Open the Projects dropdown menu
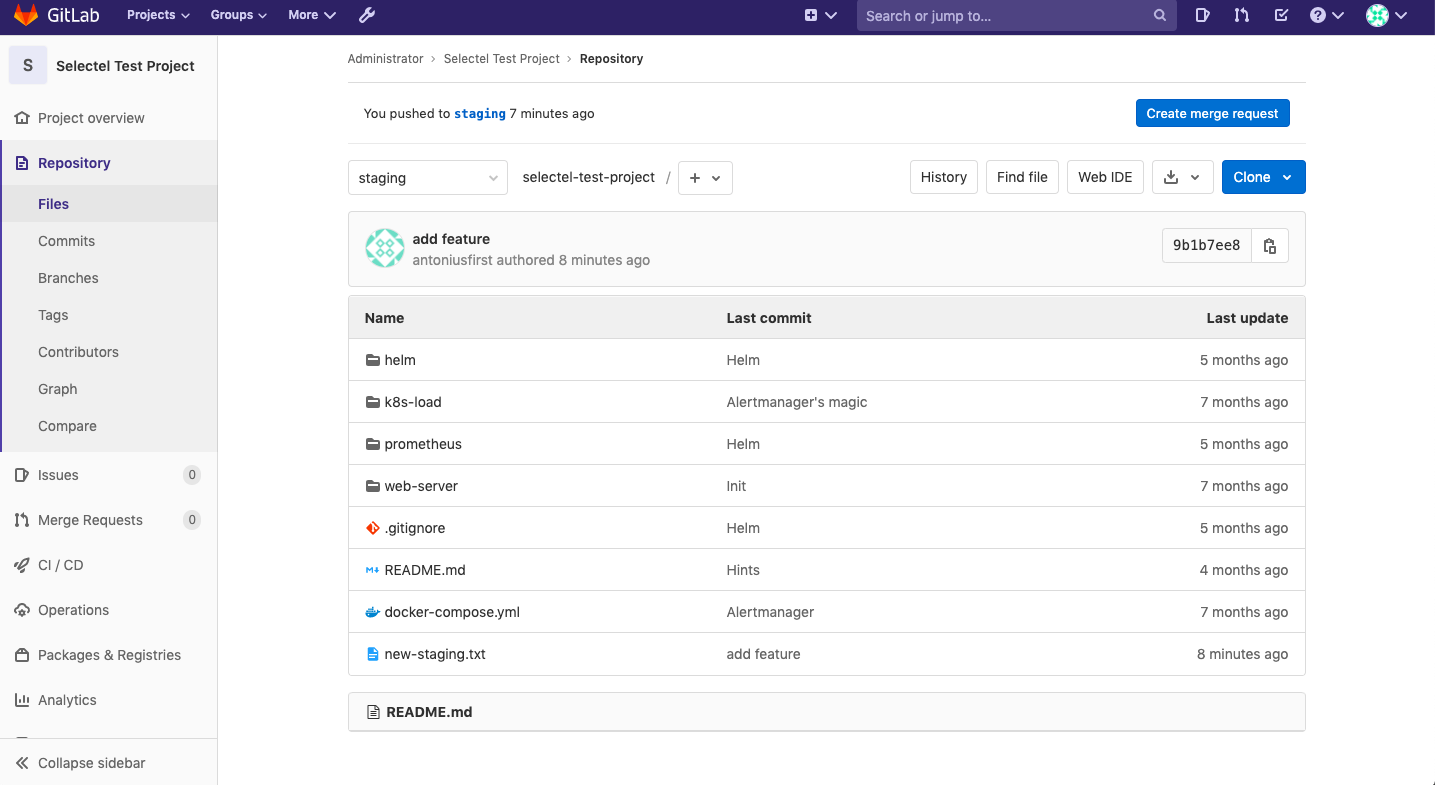The image size is (1435, 785). (158, 15)
